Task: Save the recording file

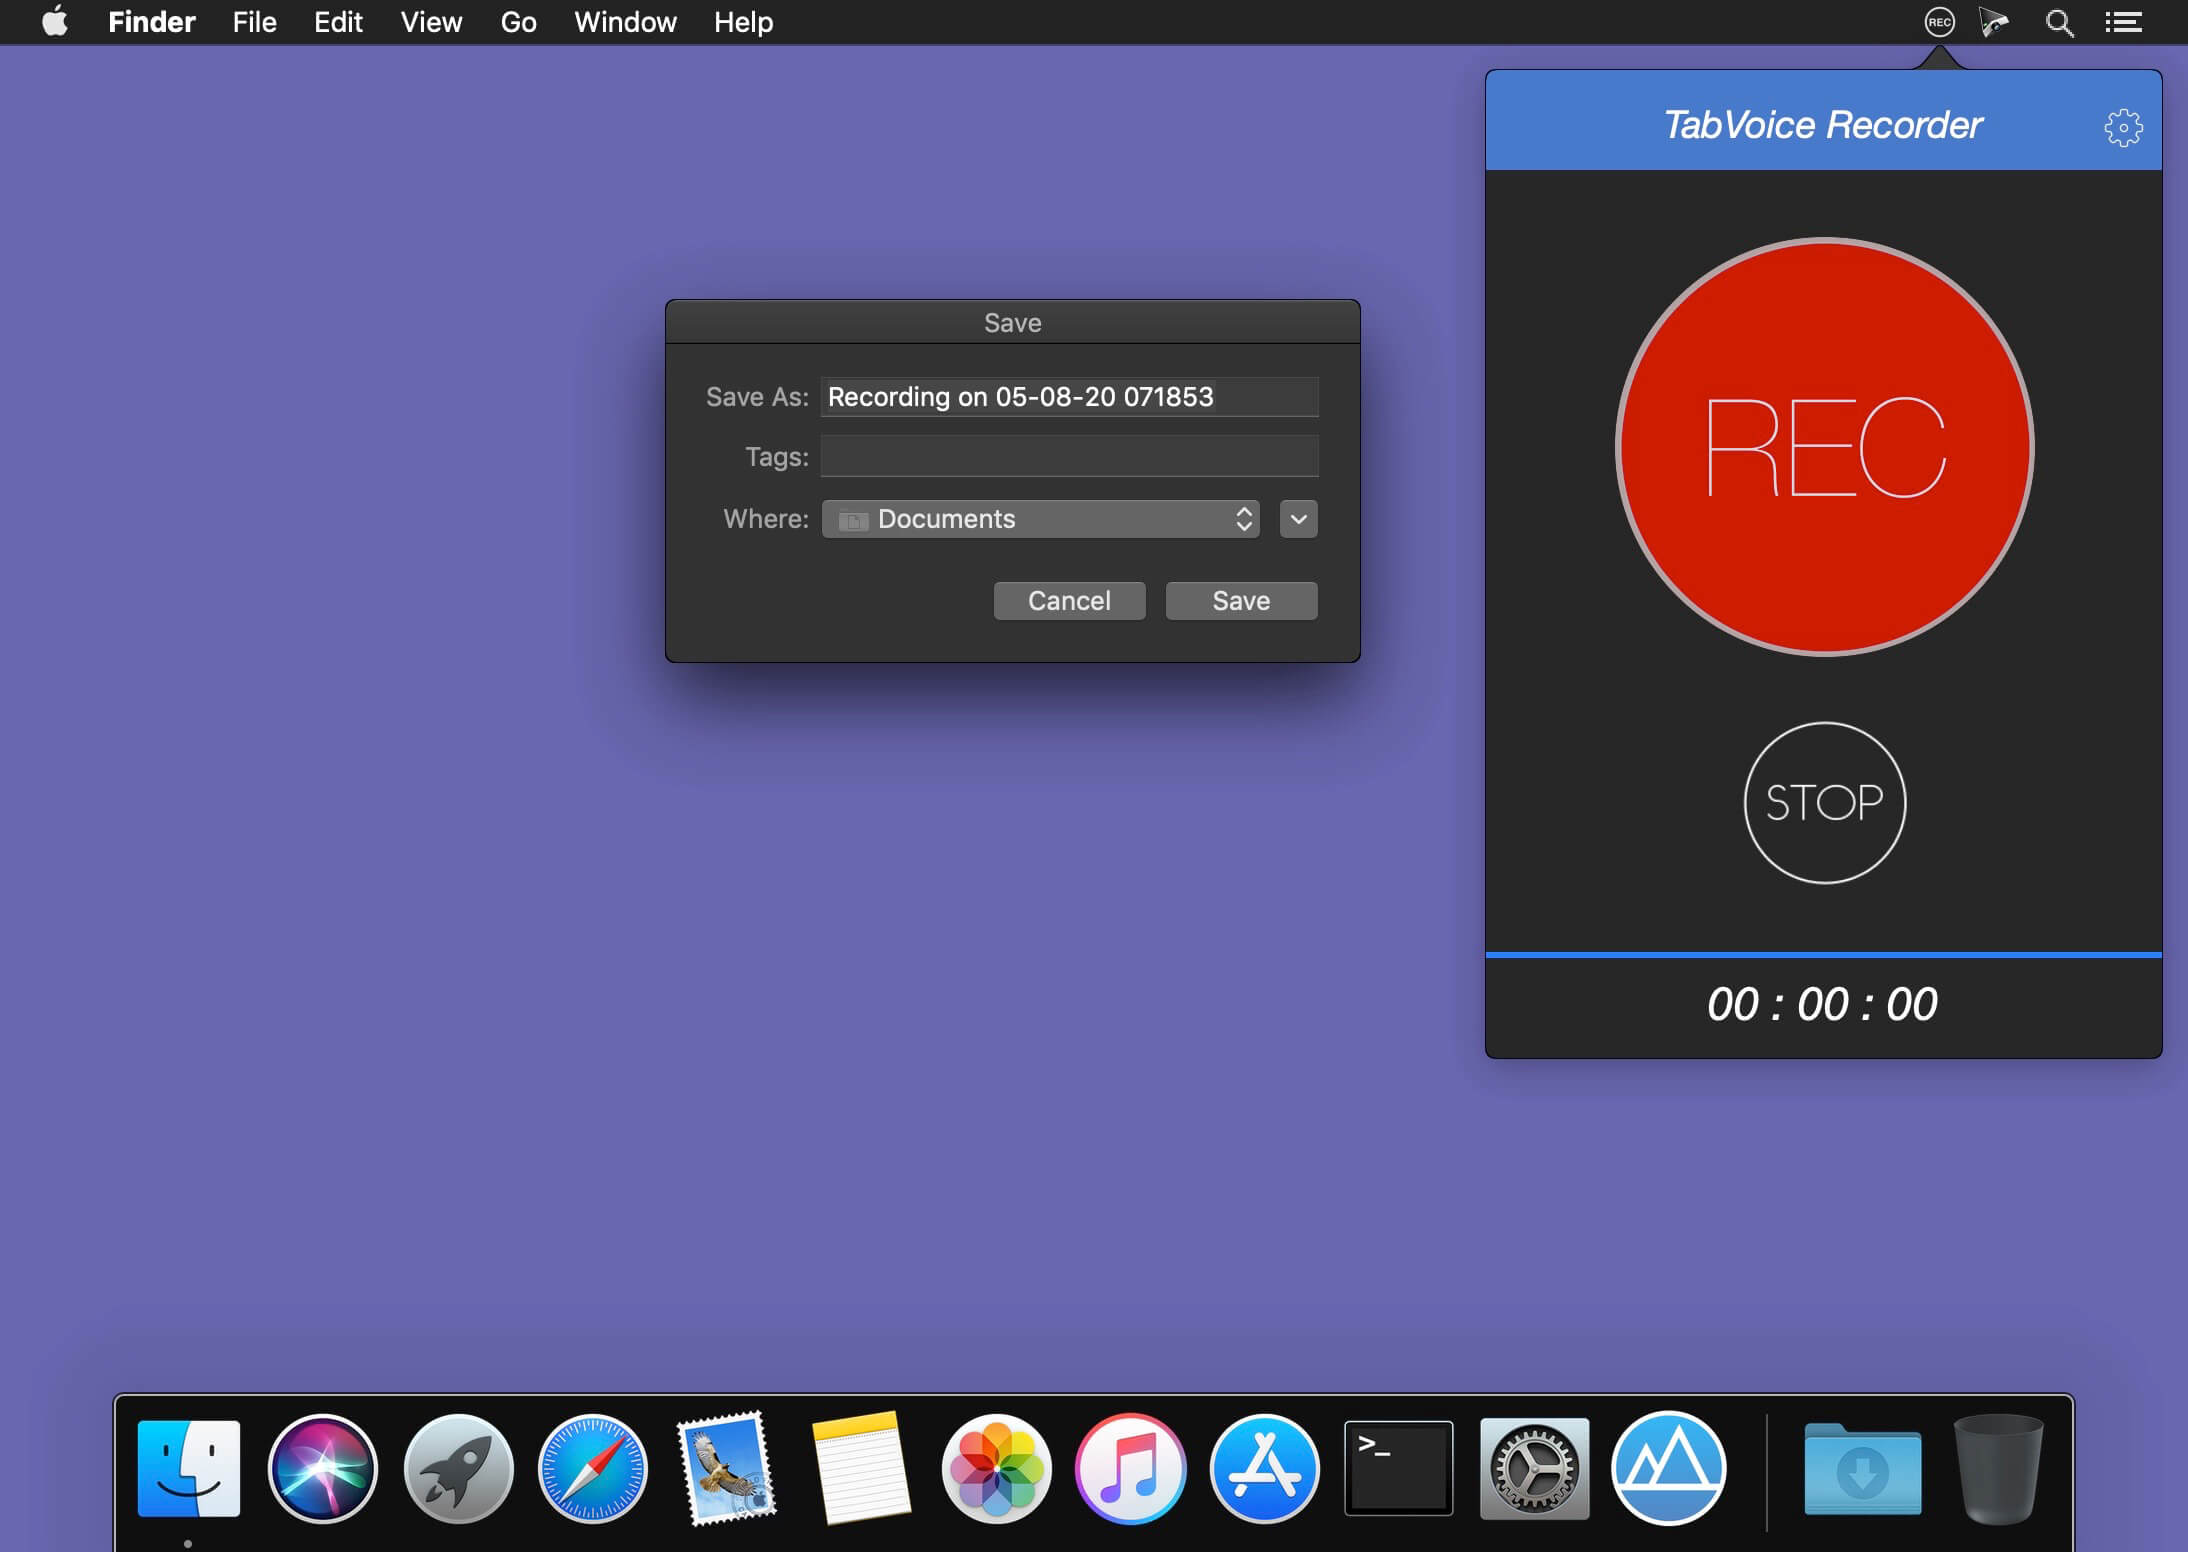Action: click(1241, 601)
